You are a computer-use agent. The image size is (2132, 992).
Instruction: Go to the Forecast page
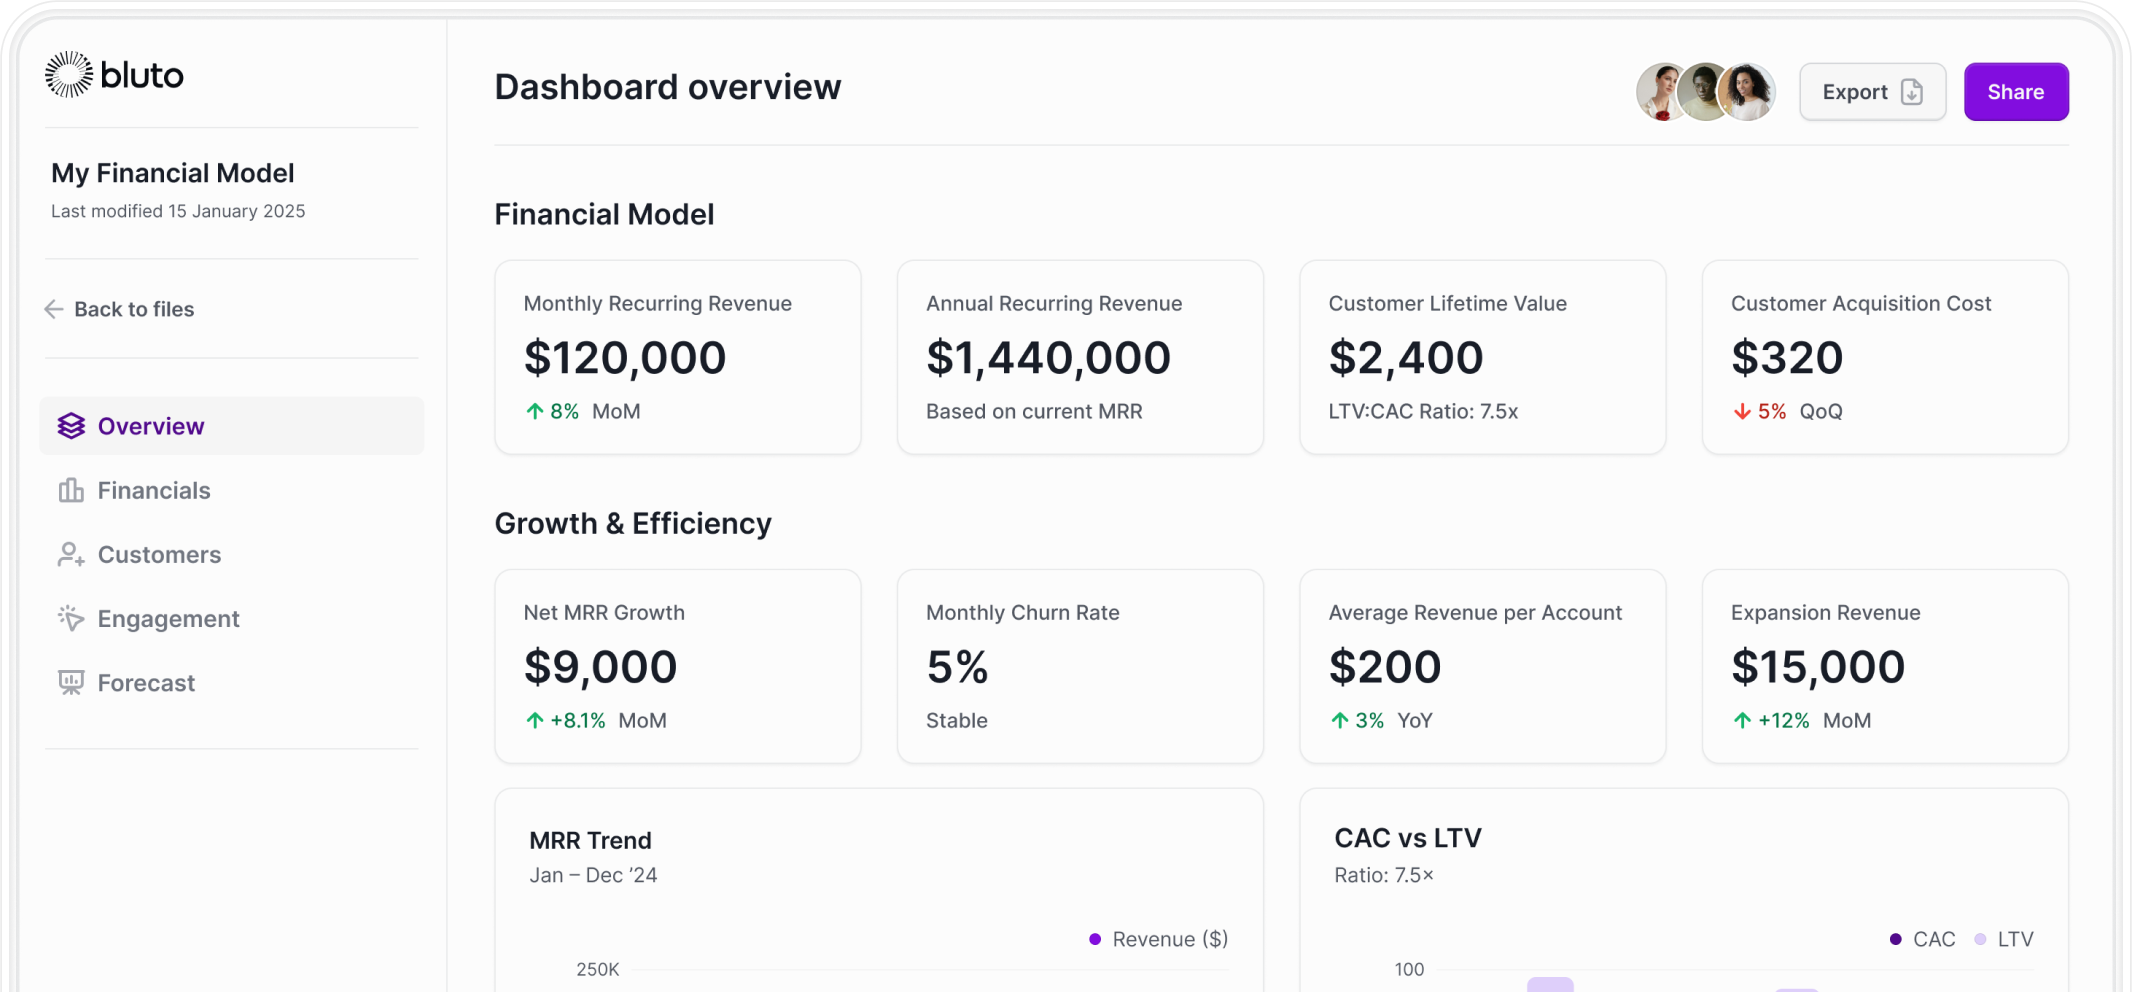146,683
